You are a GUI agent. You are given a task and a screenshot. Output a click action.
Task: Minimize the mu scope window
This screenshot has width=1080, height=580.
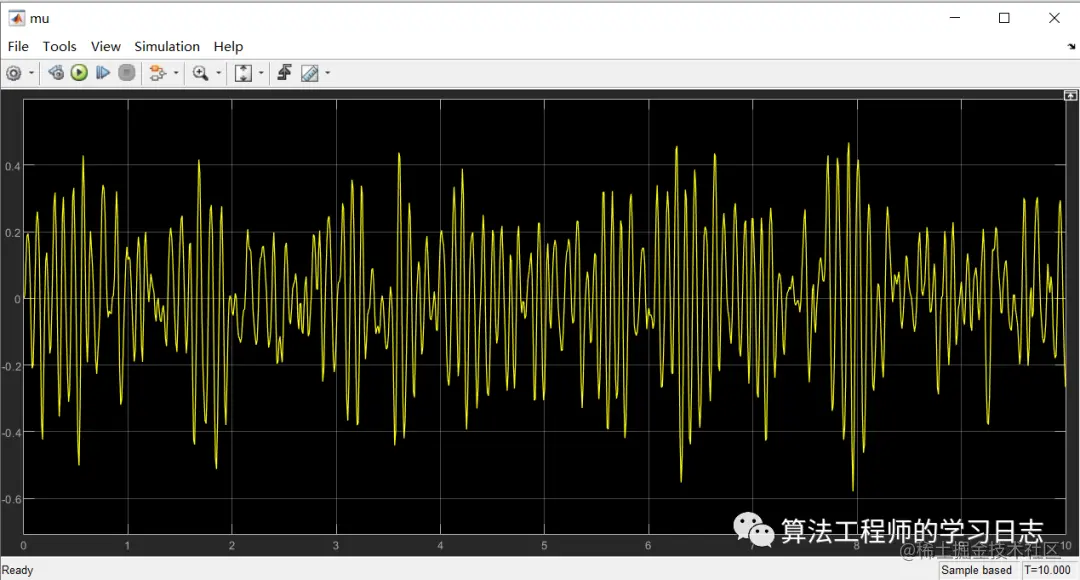955,18
